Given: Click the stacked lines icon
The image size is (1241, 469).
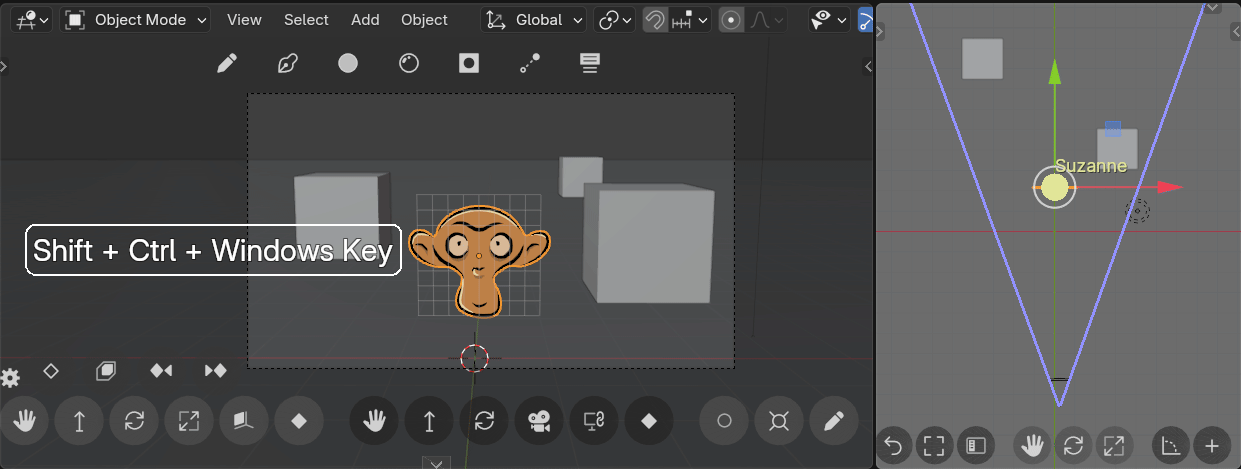Looking at the screenshot, I should click(x=590, y=64).
